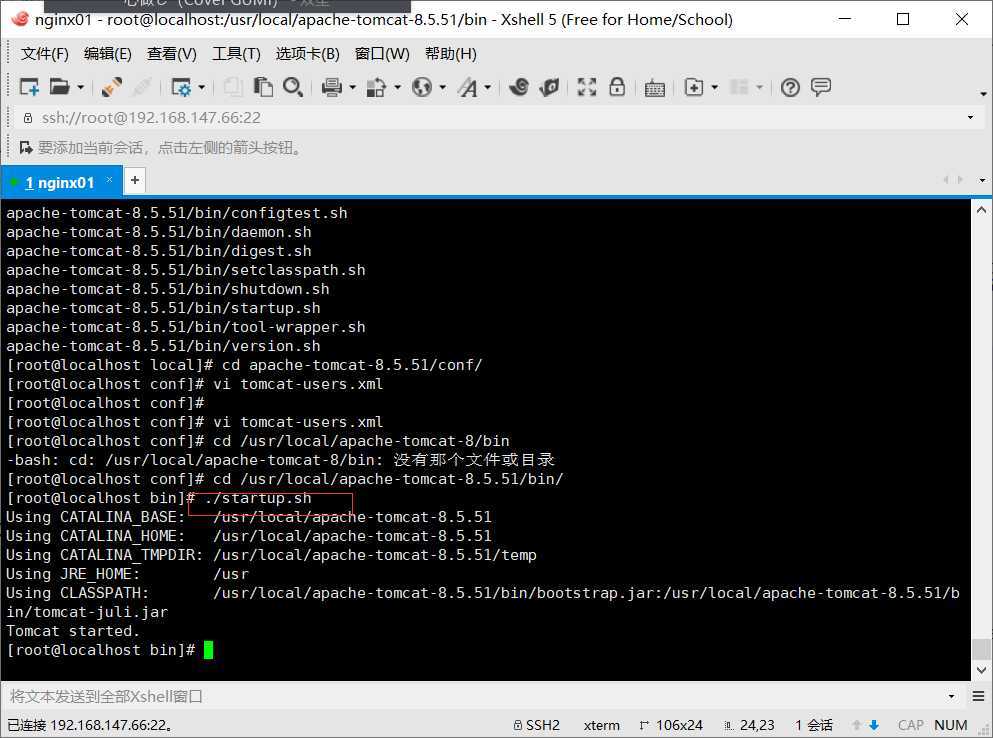Open the 工具(T) menu
993x738 pixels.
coord(236,54)
